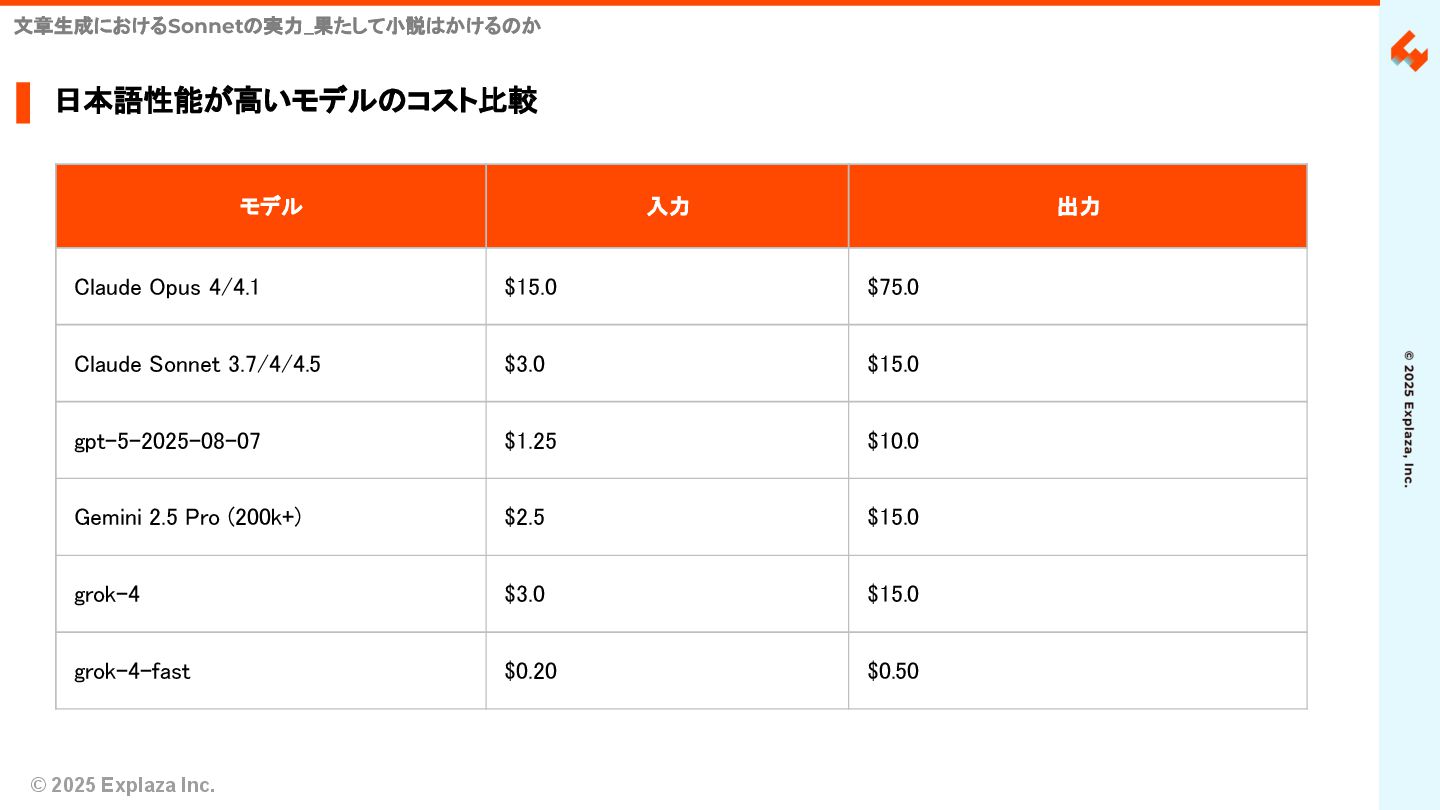Select the Gemini 2.5 Pro (200k+) cell
This screenshot has width=1440, height=810.
pos(271,517)
